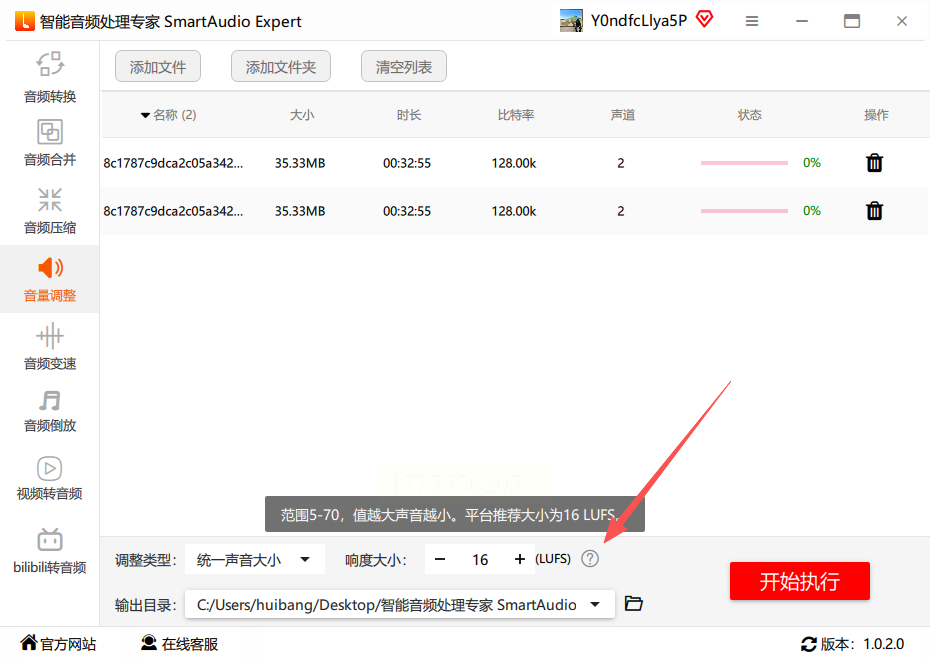
Task: Click the first file's progress bar
Action: click(x=744, y=162)
